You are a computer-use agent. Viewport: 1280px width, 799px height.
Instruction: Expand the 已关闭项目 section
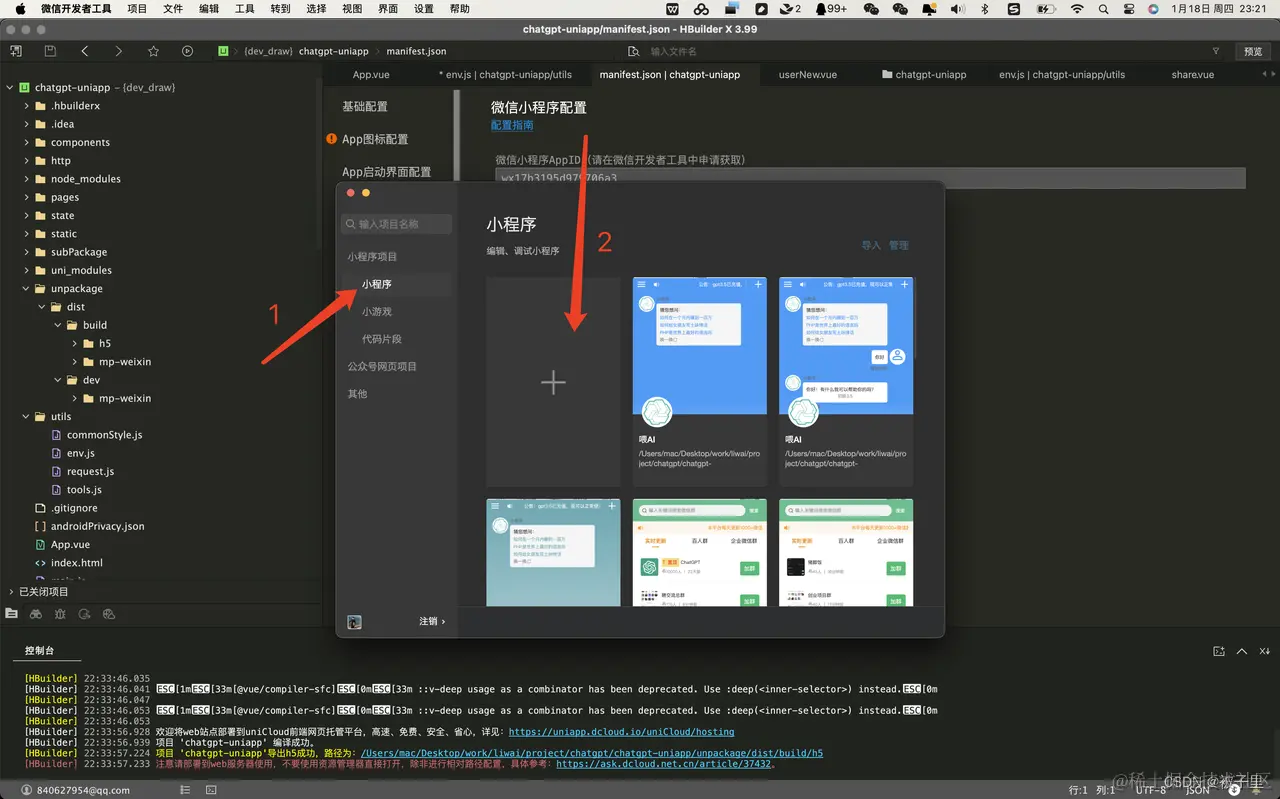coord(40,592)
